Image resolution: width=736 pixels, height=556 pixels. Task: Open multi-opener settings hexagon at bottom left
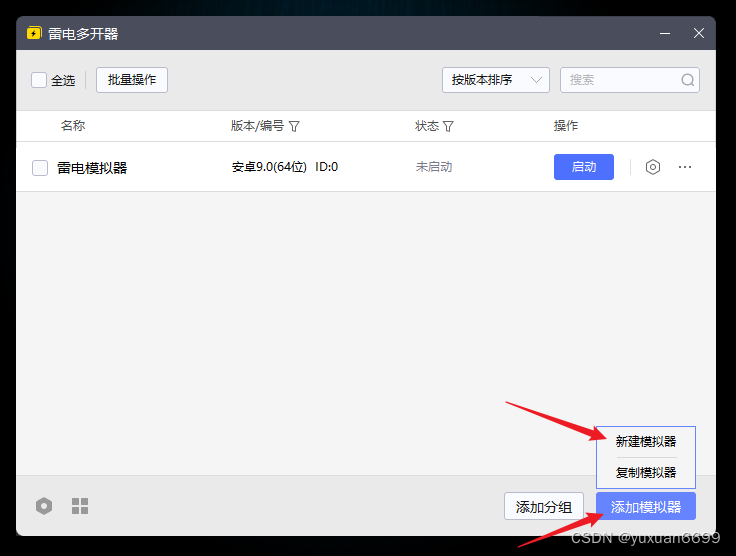(44, 506)
